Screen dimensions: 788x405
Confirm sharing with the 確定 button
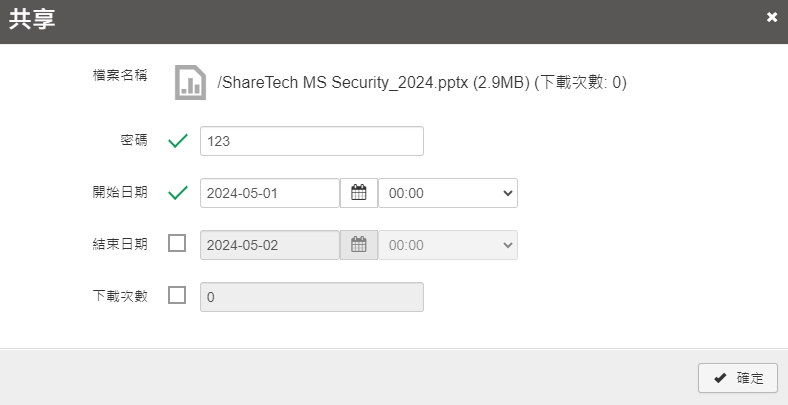click(x=738, y=378)
